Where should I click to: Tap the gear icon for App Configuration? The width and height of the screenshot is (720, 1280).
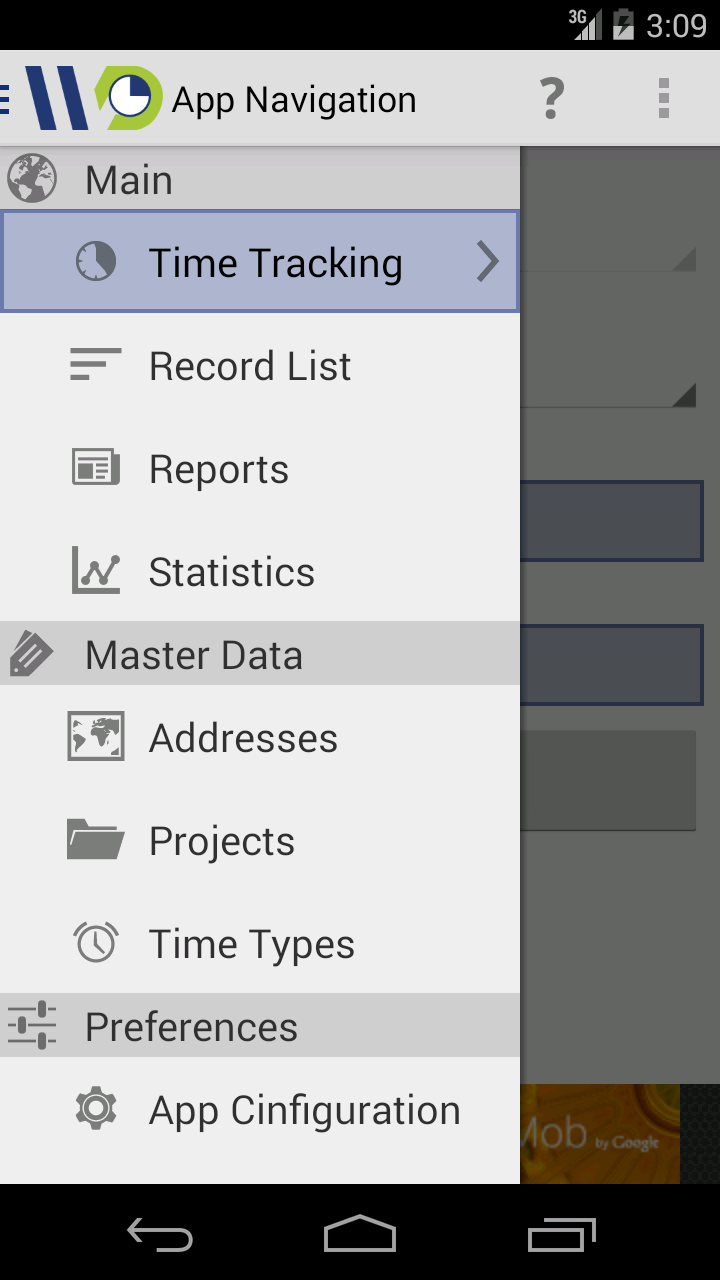(x=96, y=1109)
